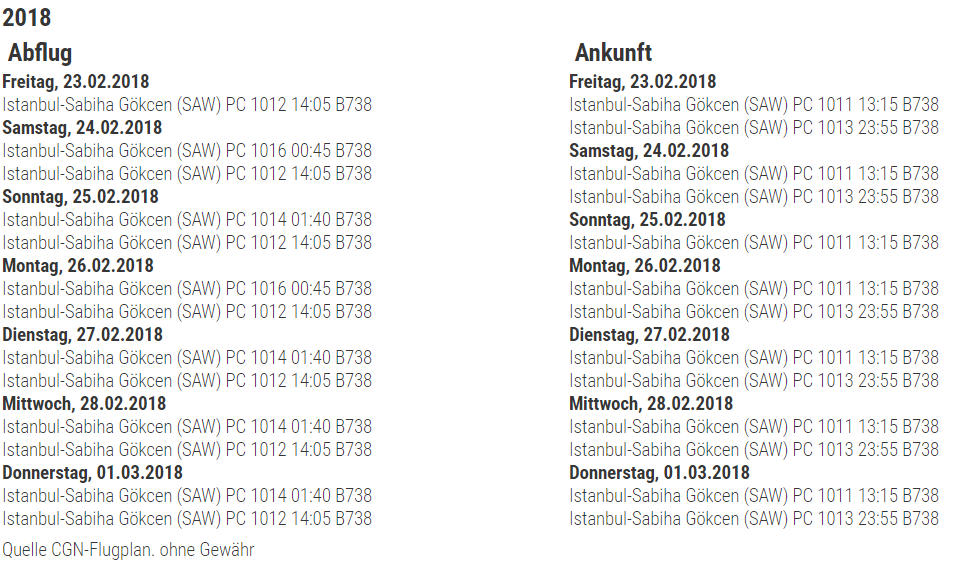Click Friday's PC 1011 13:15 arrival row
This screenshot has width=958, height=572.
754,104
